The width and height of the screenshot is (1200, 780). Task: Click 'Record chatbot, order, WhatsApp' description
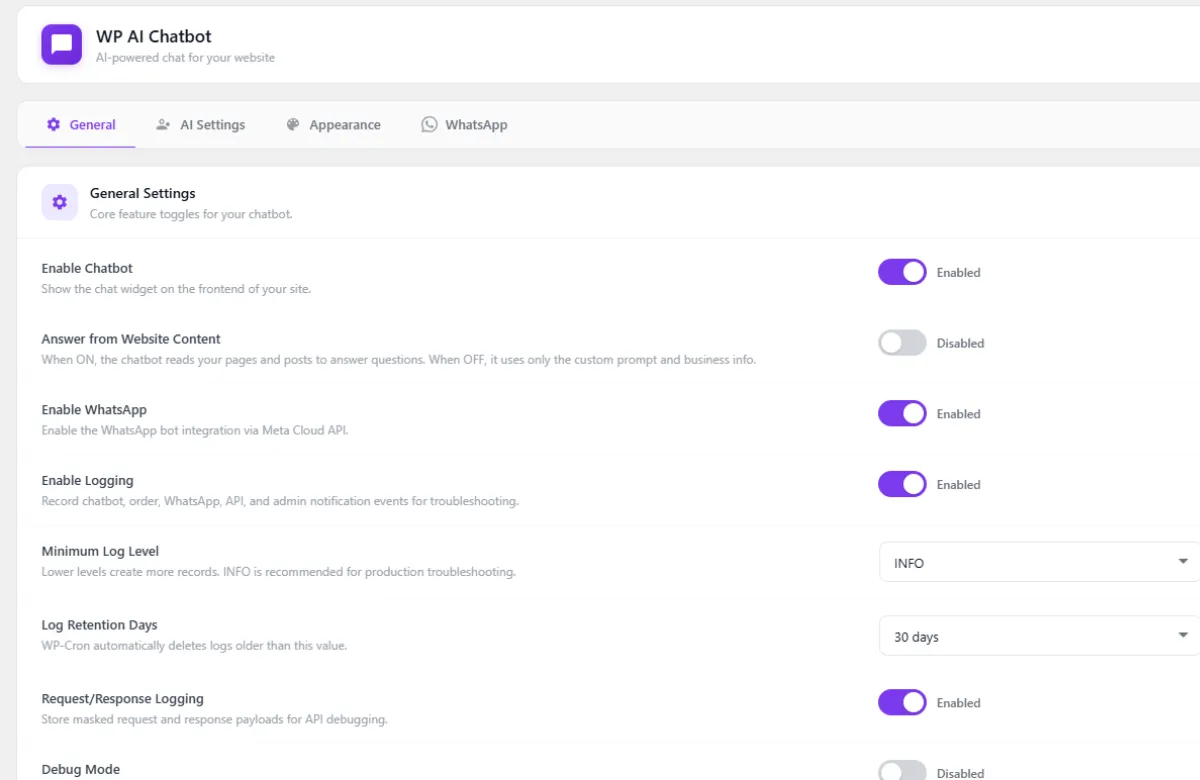(280, 502)
